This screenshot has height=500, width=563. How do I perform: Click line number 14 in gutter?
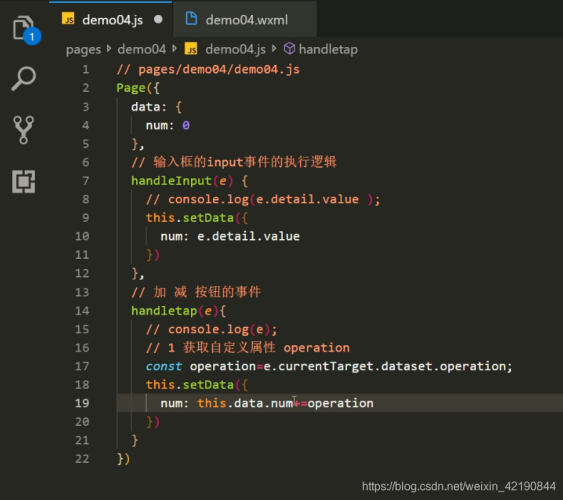point(82,310)
